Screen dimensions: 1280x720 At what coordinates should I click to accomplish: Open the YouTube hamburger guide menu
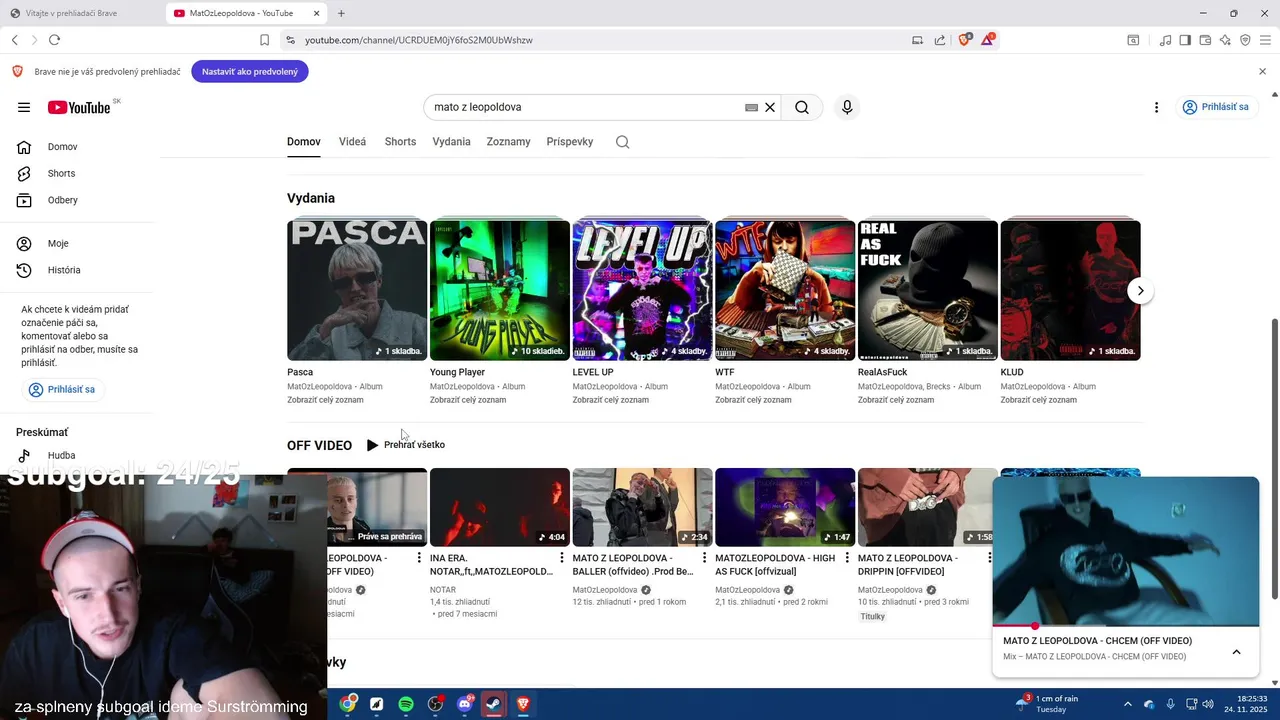coord(24,107)
